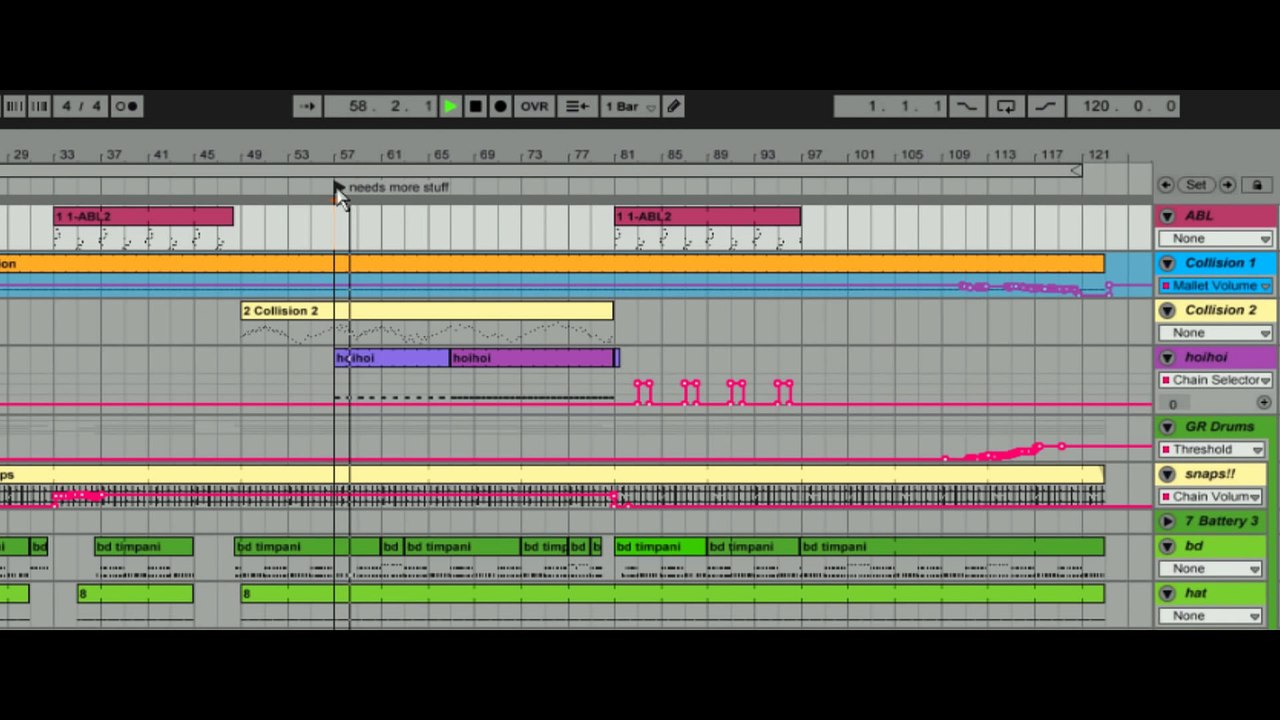Fold the snaps!! track
Screen dimensions: 1280x720
pos(1167,474)
